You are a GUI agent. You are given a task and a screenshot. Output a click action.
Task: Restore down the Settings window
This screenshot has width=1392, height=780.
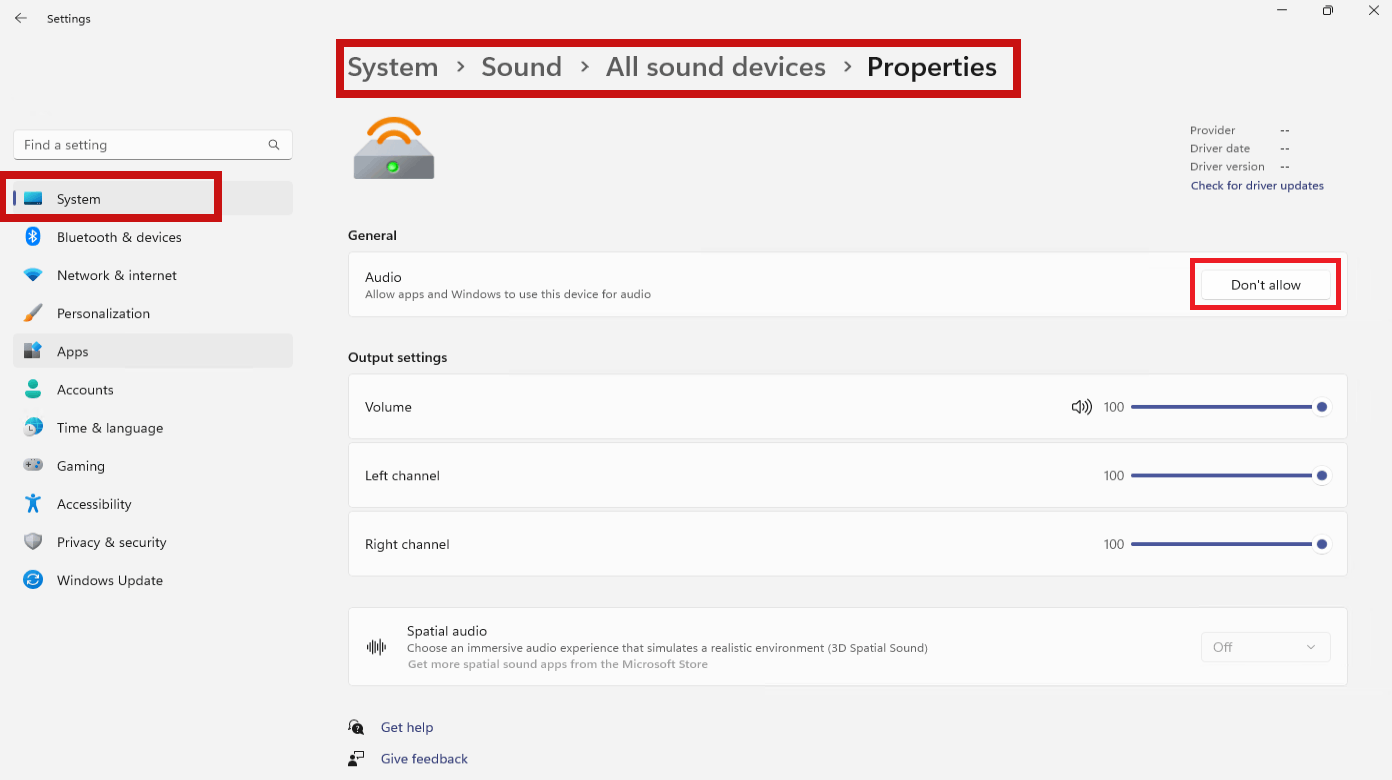tap(1327, 10)
